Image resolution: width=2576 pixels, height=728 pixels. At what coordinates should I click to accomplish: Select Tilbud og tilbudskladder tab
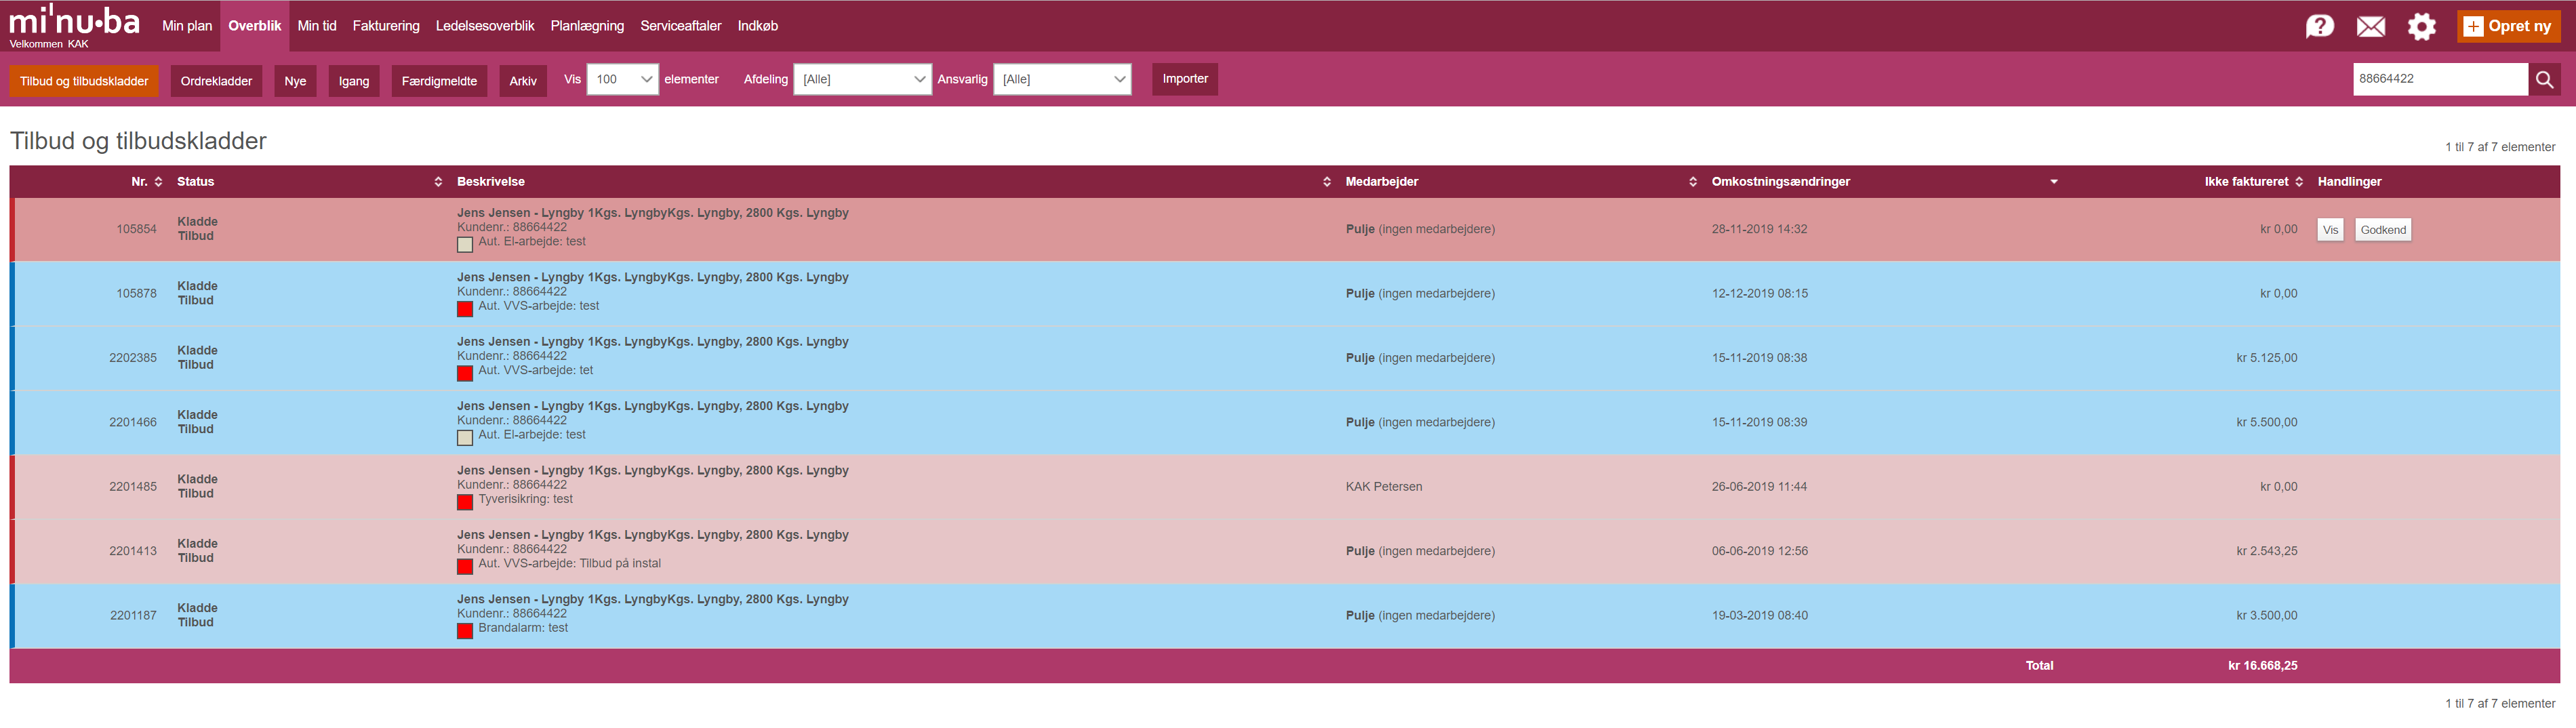[x=84, y=81]
